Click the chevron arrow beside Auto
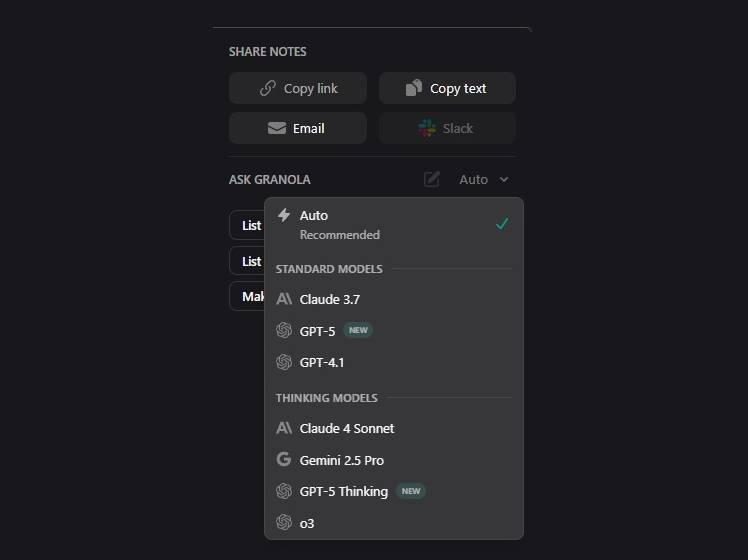This screenshot has width=748, height=560. 504,180
